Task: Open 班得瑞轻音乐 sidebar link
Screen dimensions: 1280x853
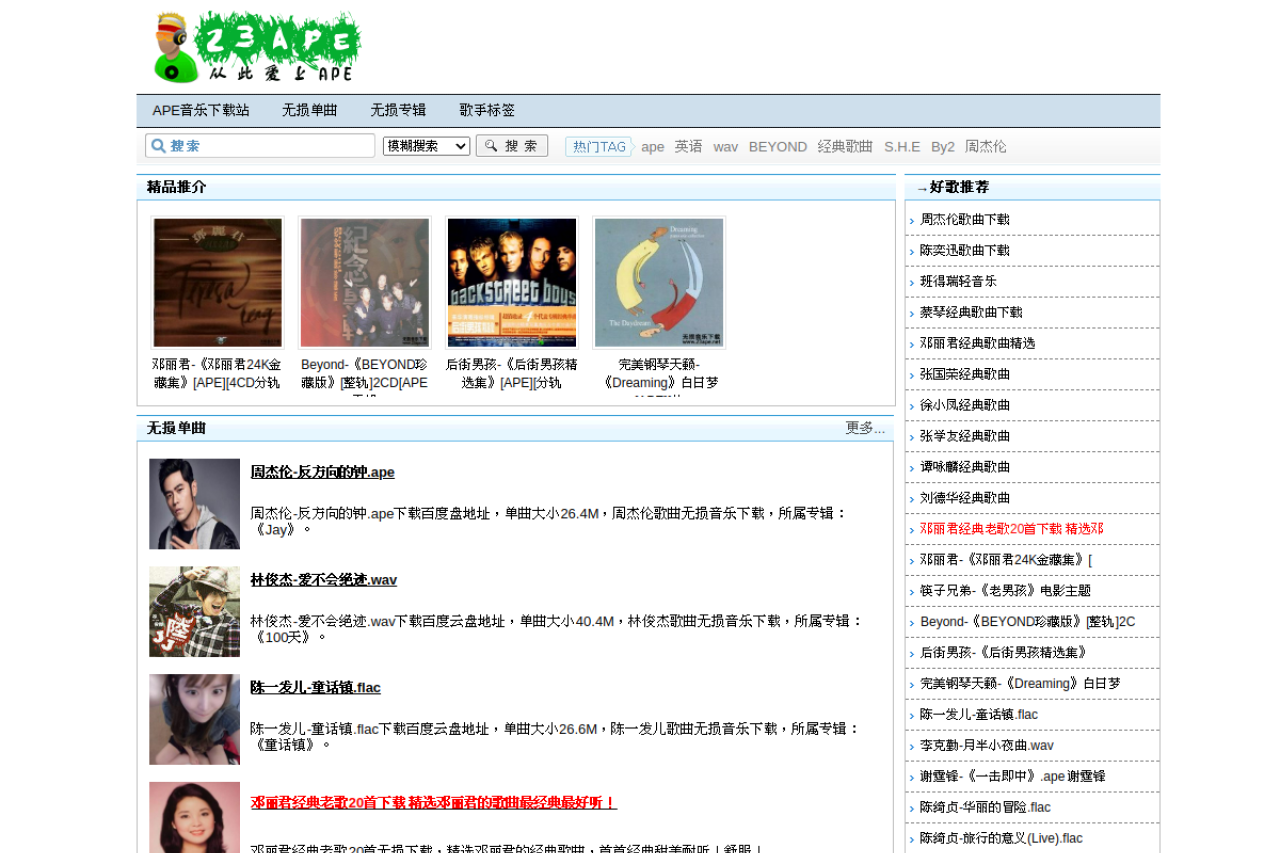Action: click(958, 282)
